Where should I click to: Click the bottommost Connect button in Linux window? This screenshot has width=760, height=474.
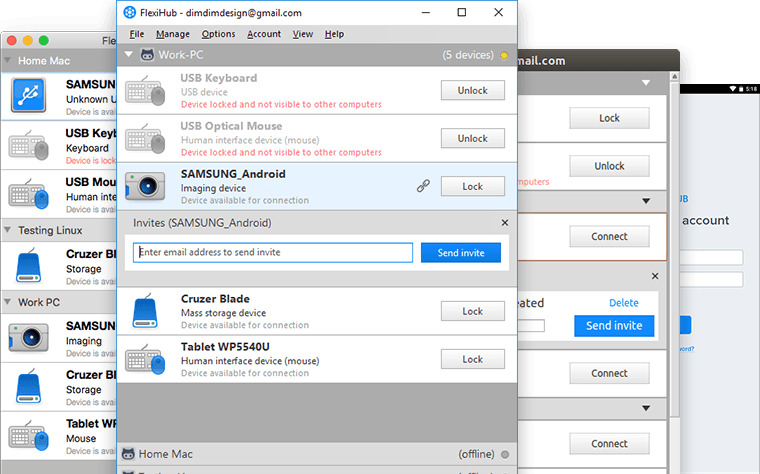609,443
